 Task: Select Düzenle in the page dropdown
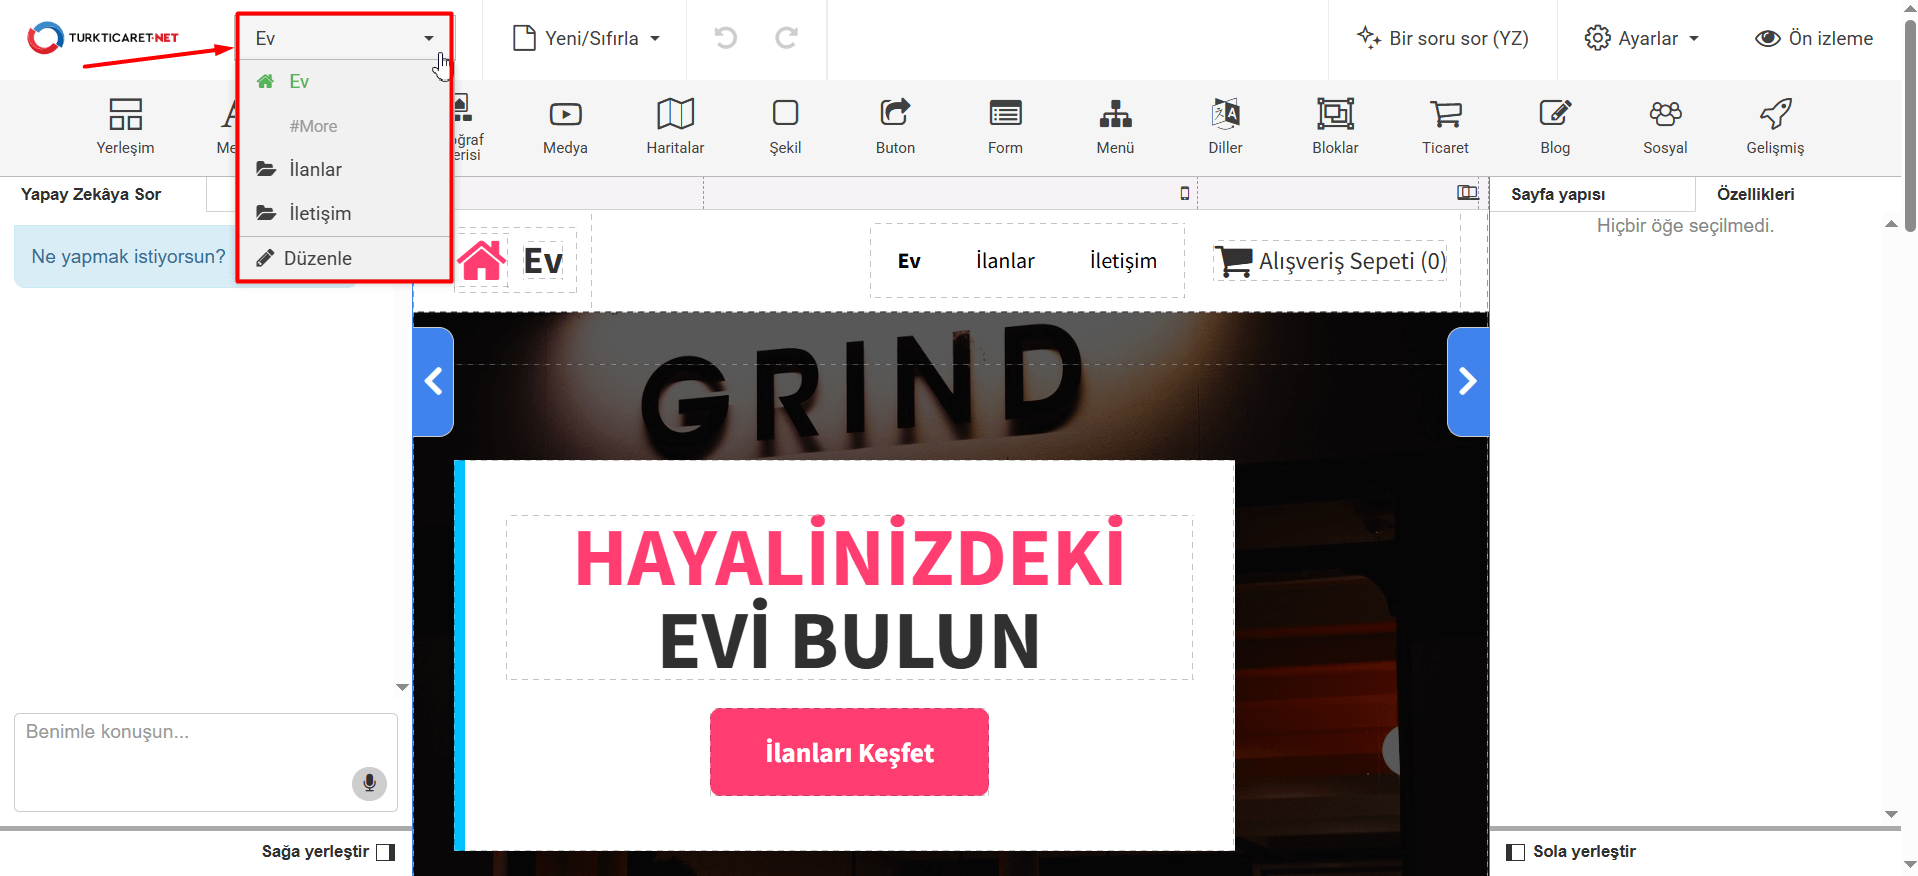tap(317, 258)
